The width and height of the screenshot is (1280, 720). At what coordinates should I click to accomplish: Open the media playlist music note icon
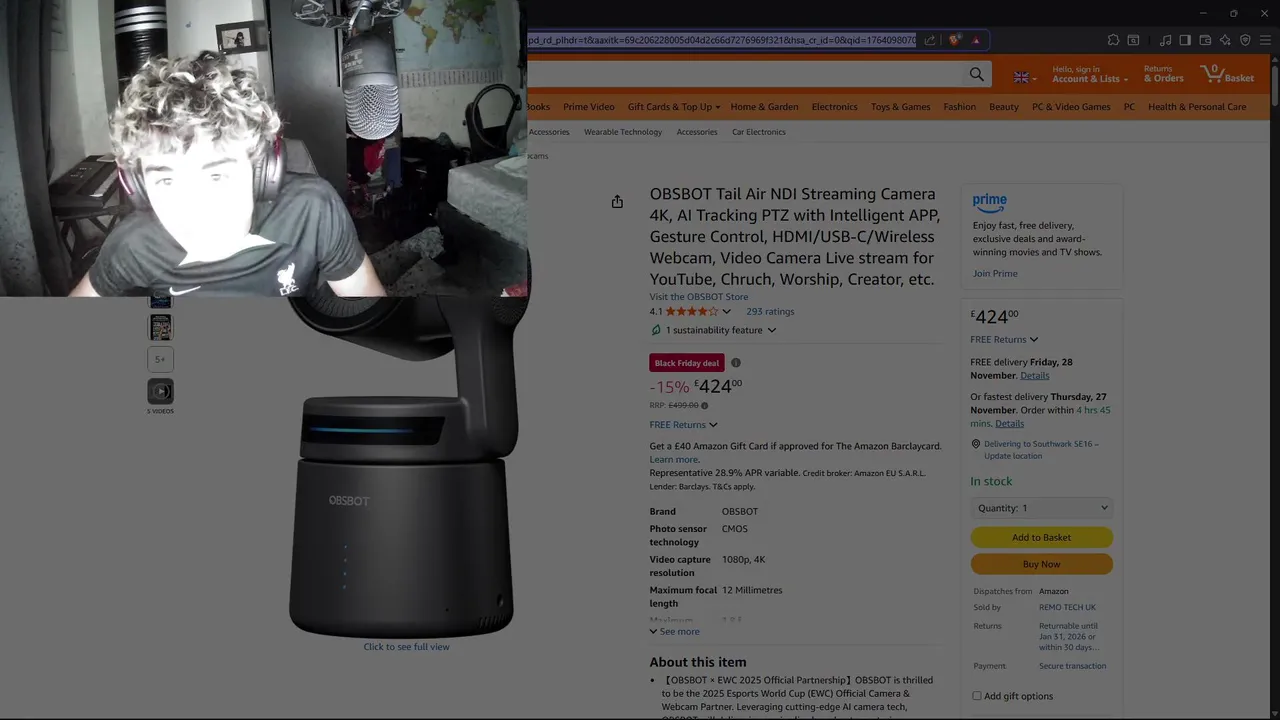point(1165,40)
